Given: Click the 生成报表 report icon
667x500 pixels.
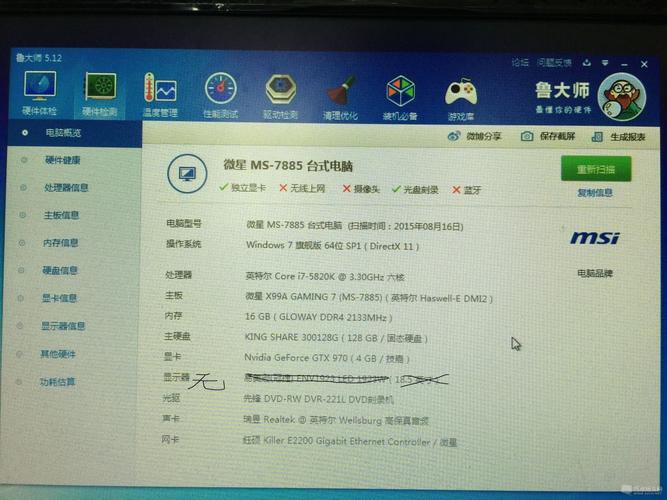Looking at the screenshot, I should point(597,137).
